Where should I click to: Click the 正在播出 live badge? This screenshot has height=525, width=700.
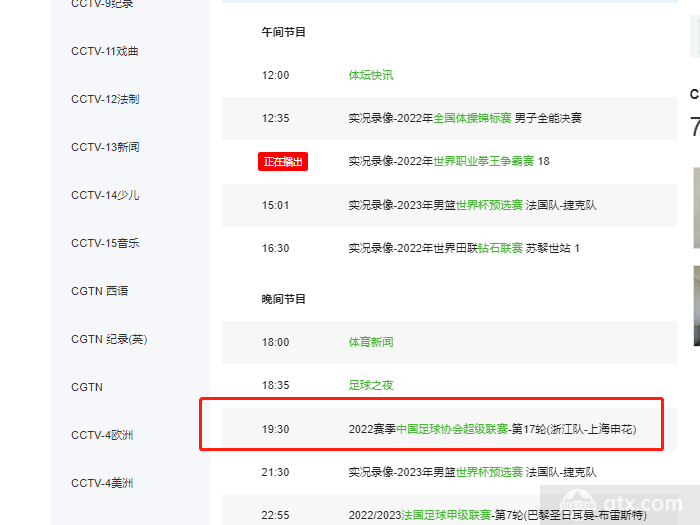[x=283, y=162]
